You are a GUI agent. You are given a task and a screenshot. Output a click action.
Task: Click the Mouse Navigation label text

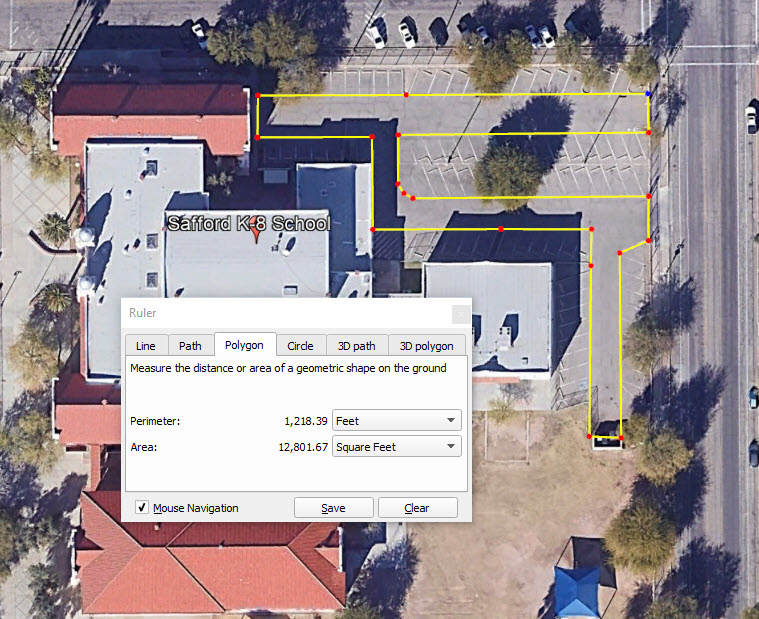[x=196, y=508]
